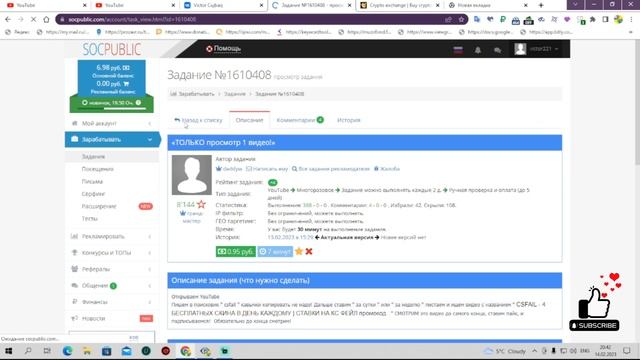Open the Chrome three-dot menu

coord(631,19)
